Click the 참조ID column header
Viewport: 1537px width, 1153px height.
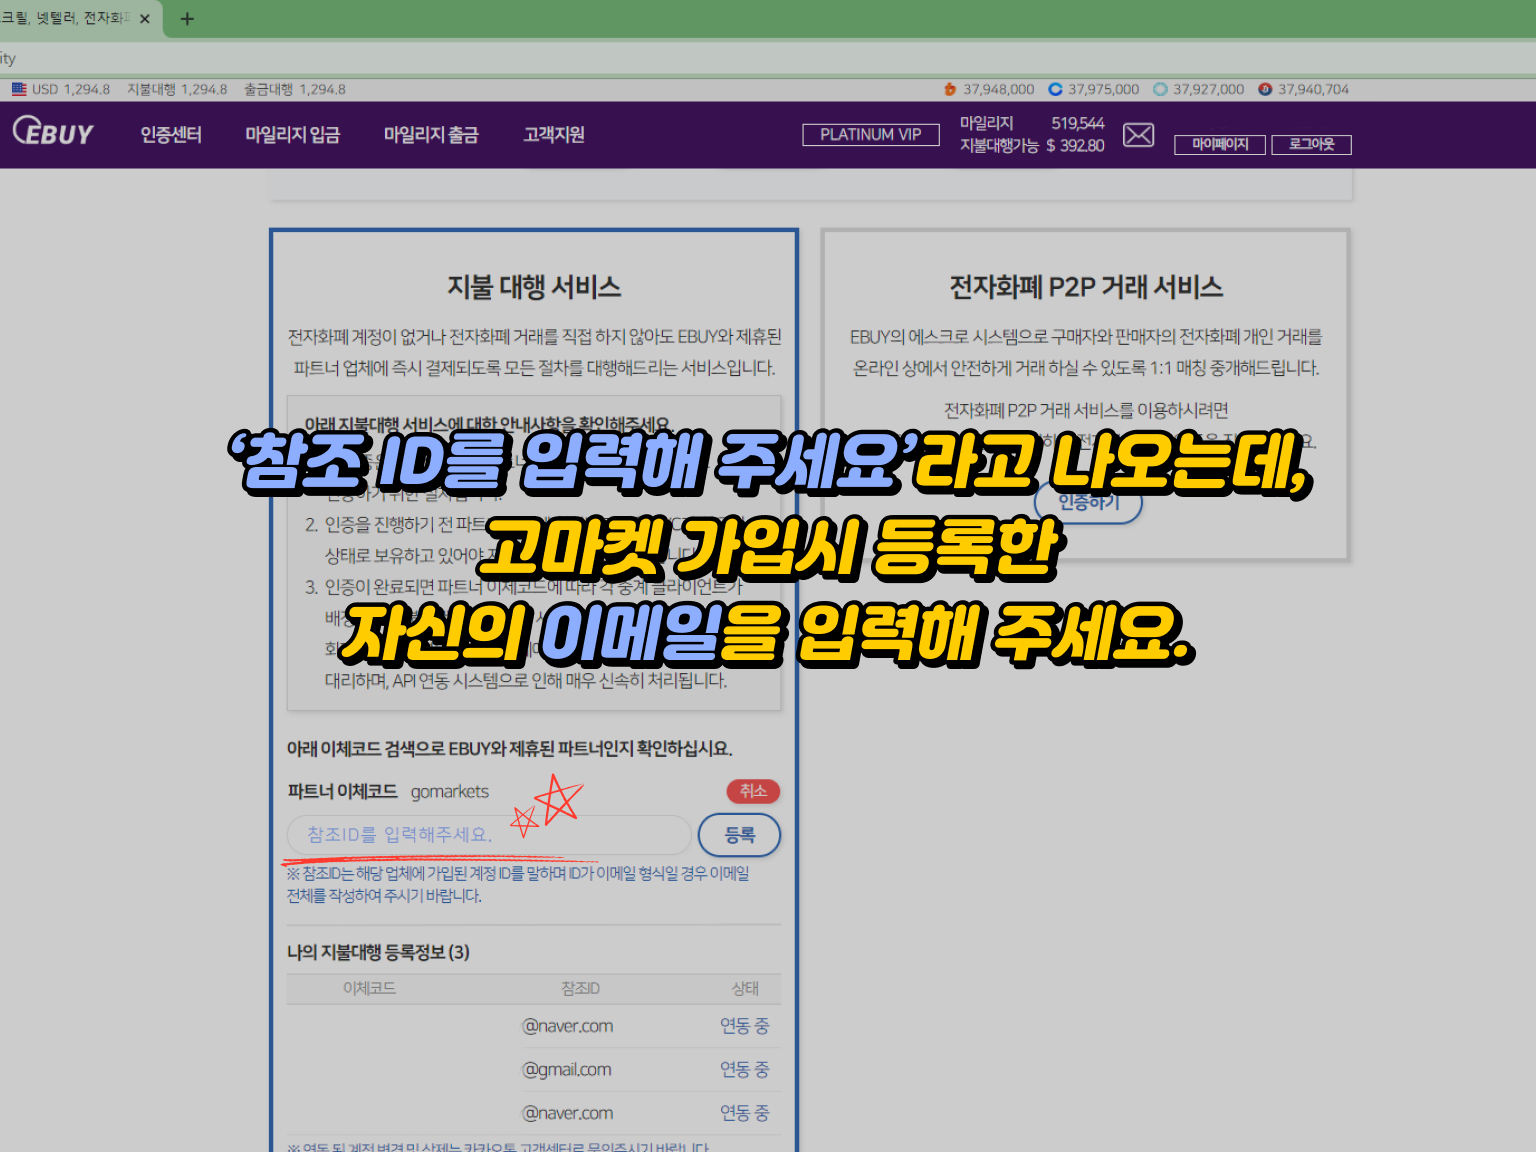coord(580,988)
